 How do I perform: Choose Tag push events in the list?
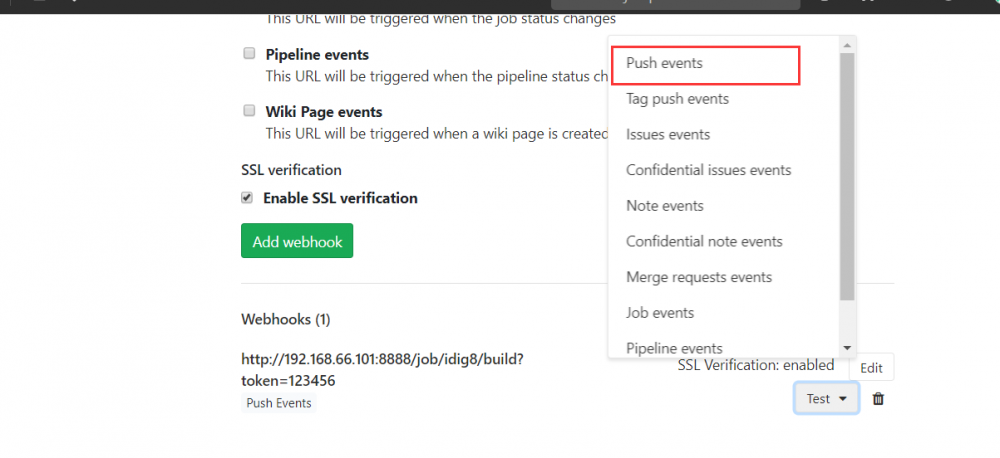(677, 99)
